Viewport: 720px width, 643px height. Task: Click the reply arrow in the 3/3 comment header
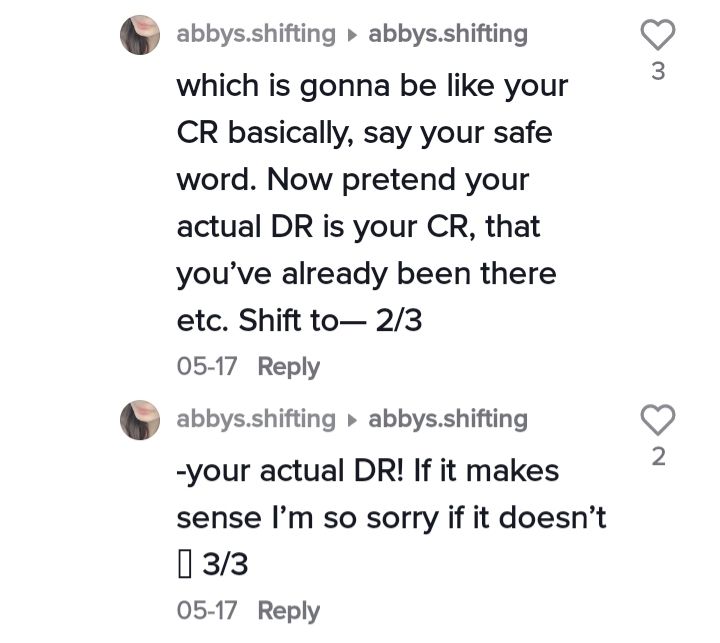[352, 420]
